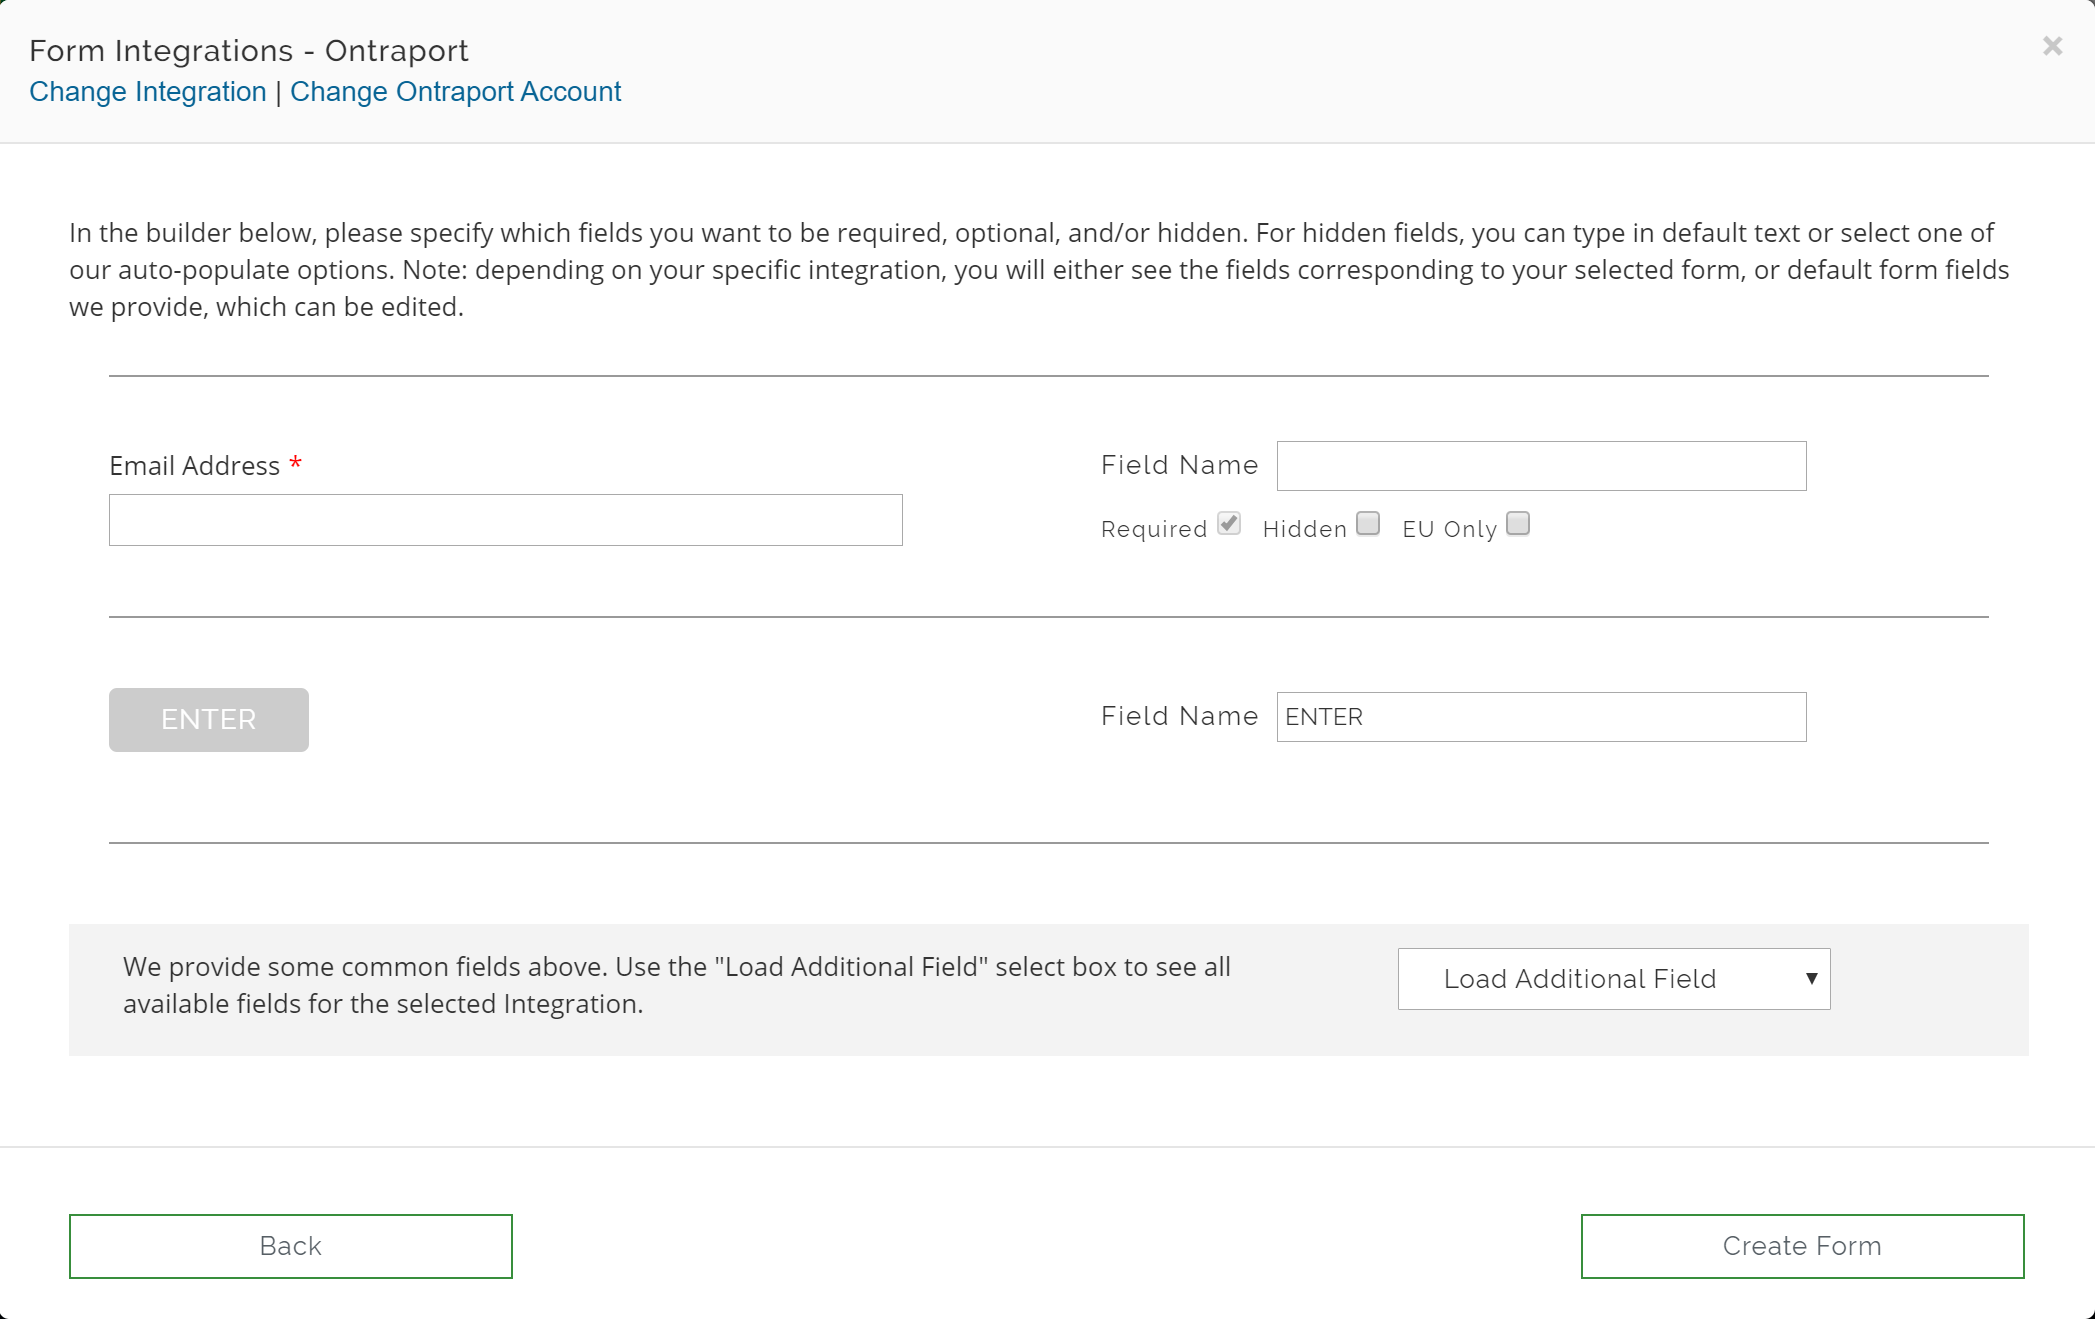Click the Create Form button

pos(1801,1246)
